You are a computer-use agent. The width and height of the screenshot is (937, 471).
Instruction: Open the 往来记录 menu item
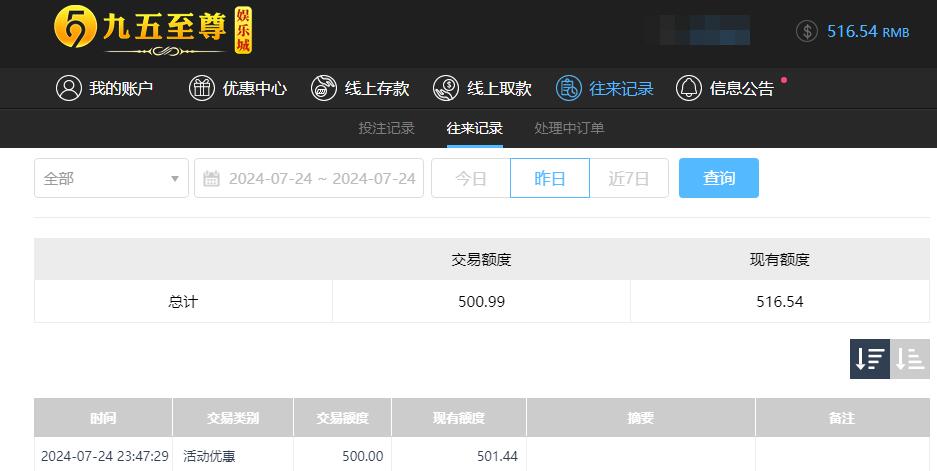coord(620,88)
